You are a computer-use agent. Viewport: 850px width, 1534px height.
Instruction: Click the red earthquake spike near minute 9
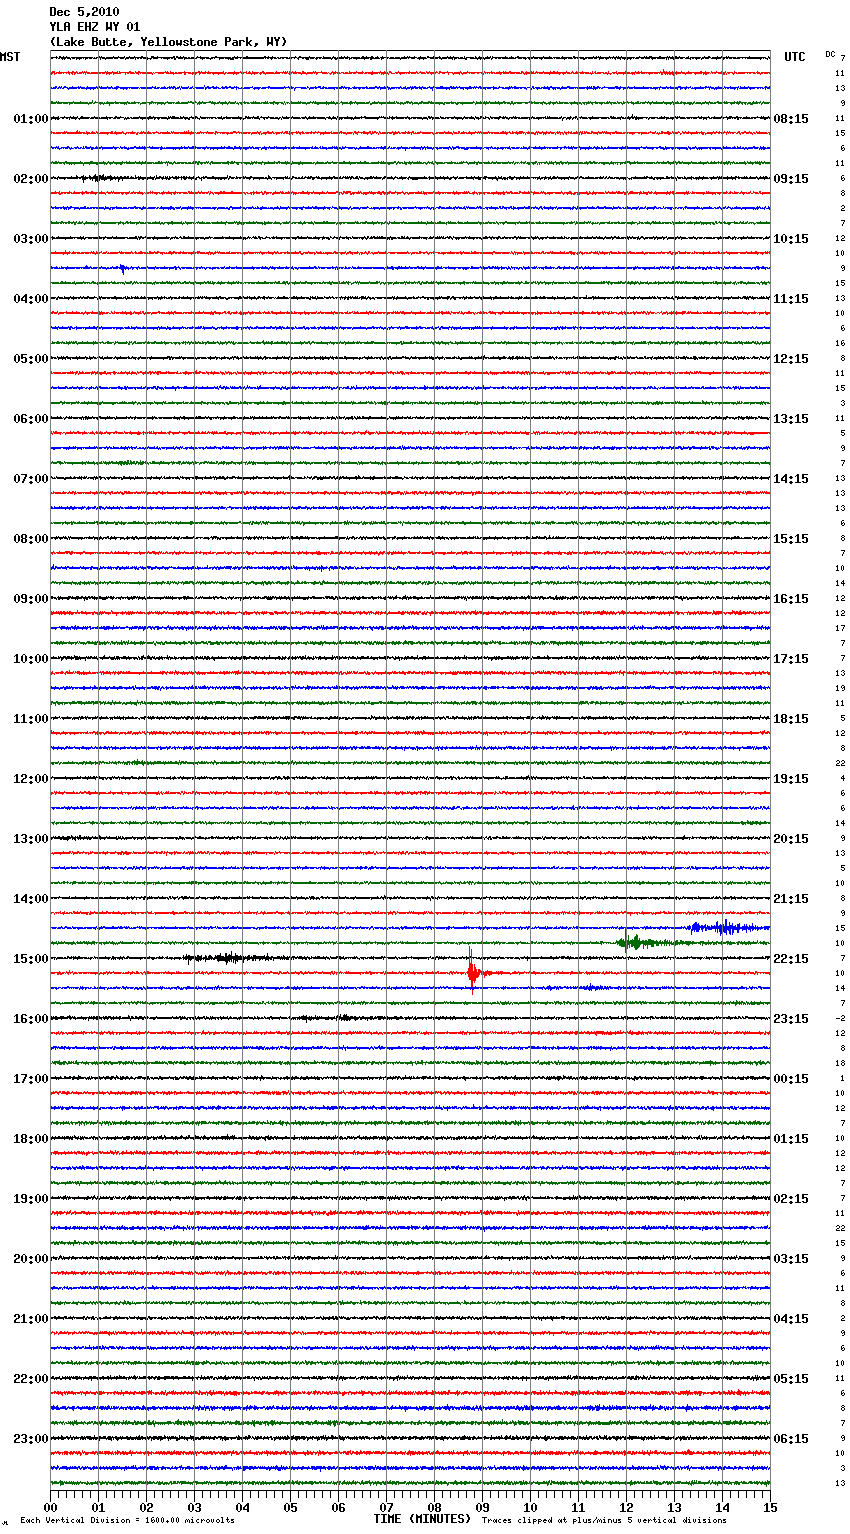pyautogui.click(x=473, y=972)
